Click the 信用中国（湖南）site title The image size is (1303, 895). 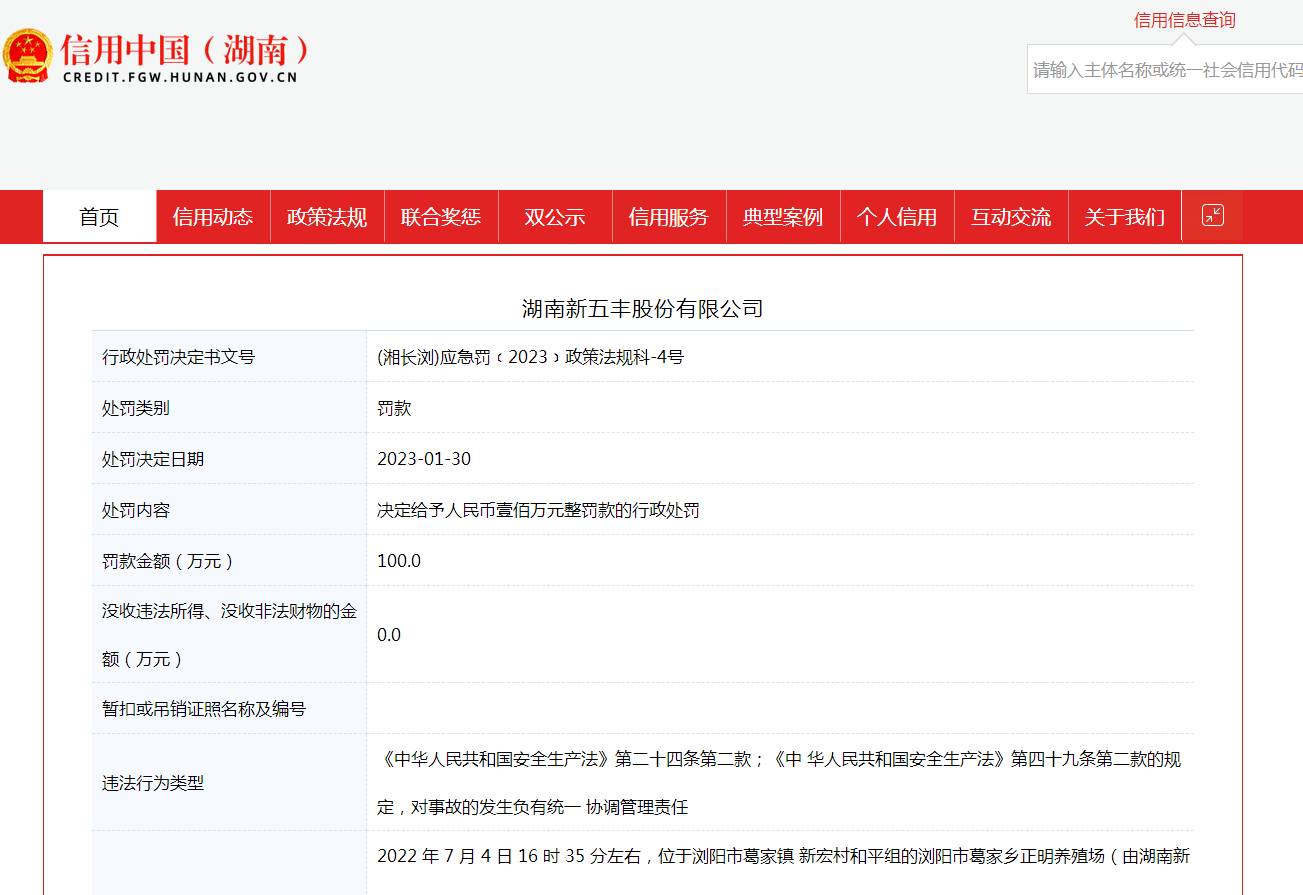tap(185, 49)
